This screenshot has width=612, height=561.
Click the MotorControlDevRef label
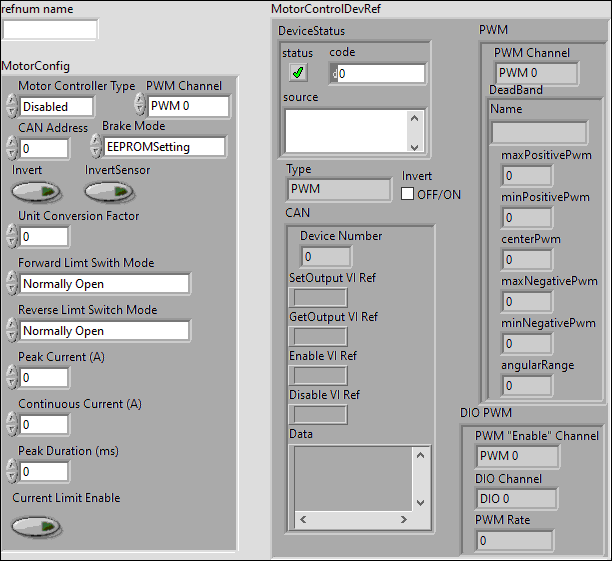(326, 9)
